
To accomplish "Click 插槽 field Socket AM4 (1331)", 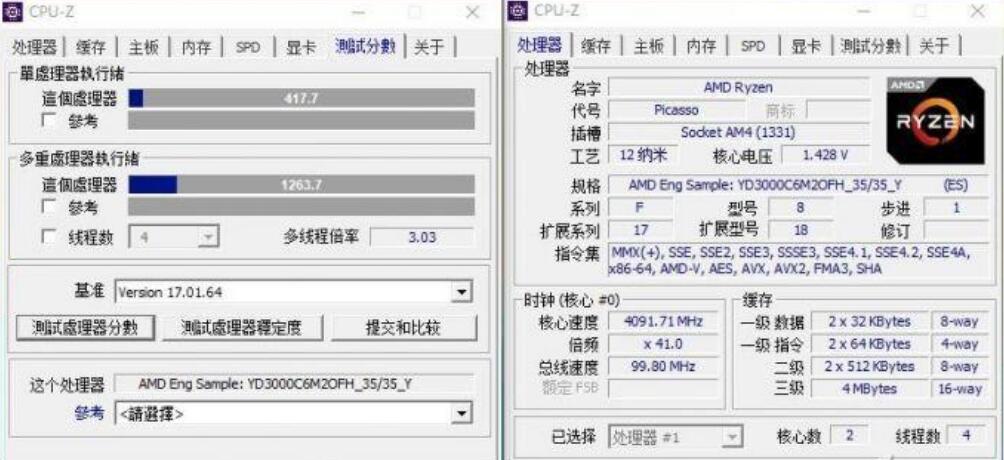I will (x=739, y=133).
